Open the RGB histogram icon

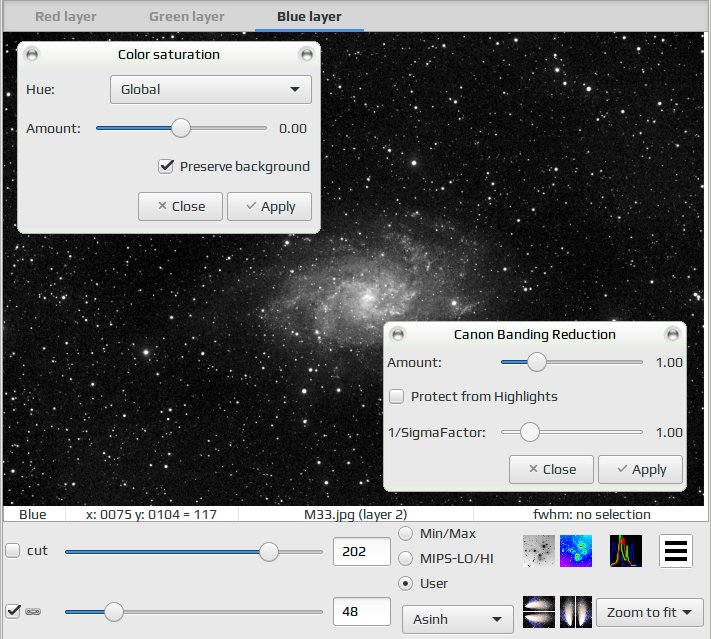(626, 551)
